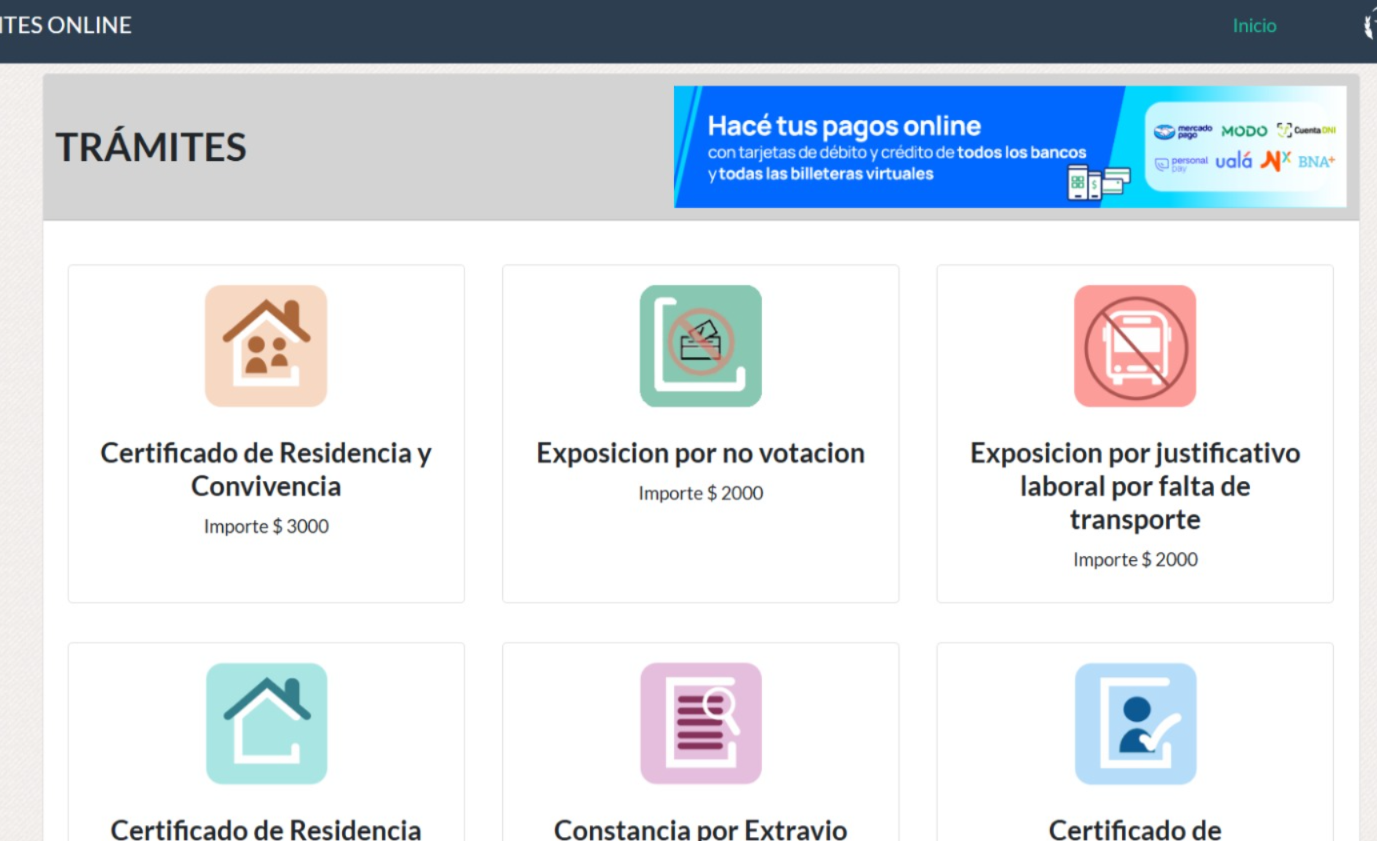Click the 'Hacé tus pagos online' banner headline
The width and height of the screenshot is (1377, 841).
click(844, 127)
